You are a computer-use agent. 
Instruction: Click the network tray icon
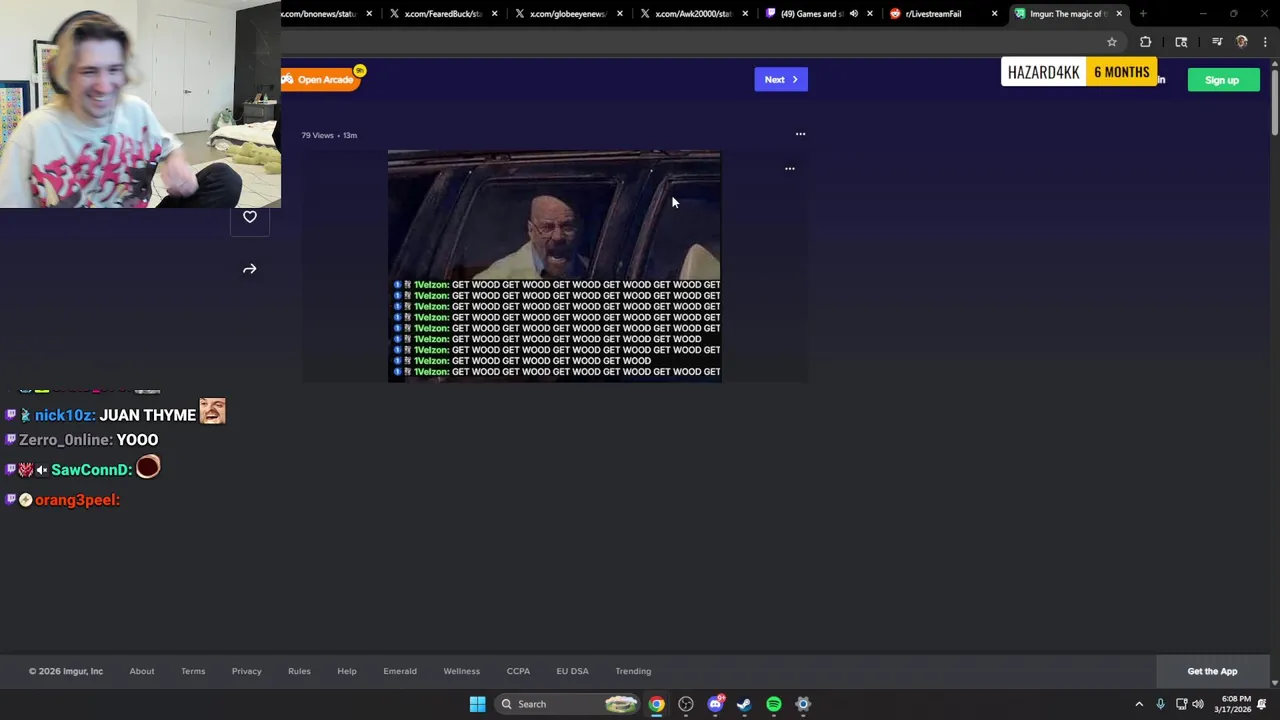tap(1181, 704)
